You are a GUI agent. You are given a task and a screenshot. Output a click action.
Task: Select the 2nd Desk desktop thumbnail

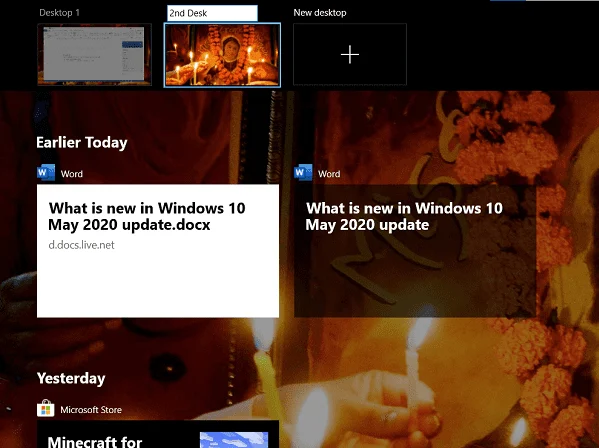(x=222, y=55)
